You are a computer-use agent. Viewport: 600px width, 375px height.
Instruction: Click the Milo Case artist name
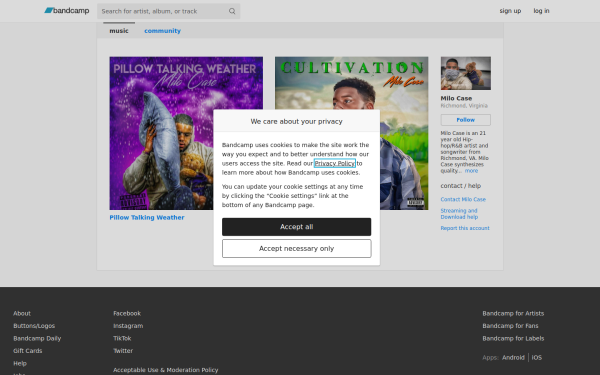click(x=456, y=98)
